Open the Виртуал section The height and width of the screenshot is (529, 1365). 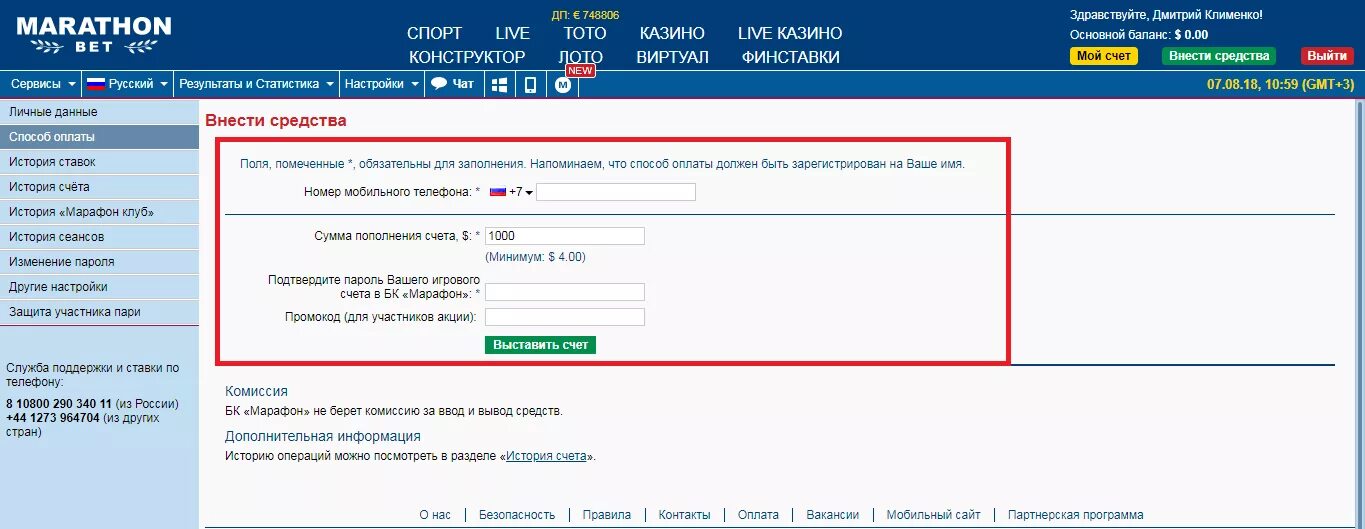point(672,57)
